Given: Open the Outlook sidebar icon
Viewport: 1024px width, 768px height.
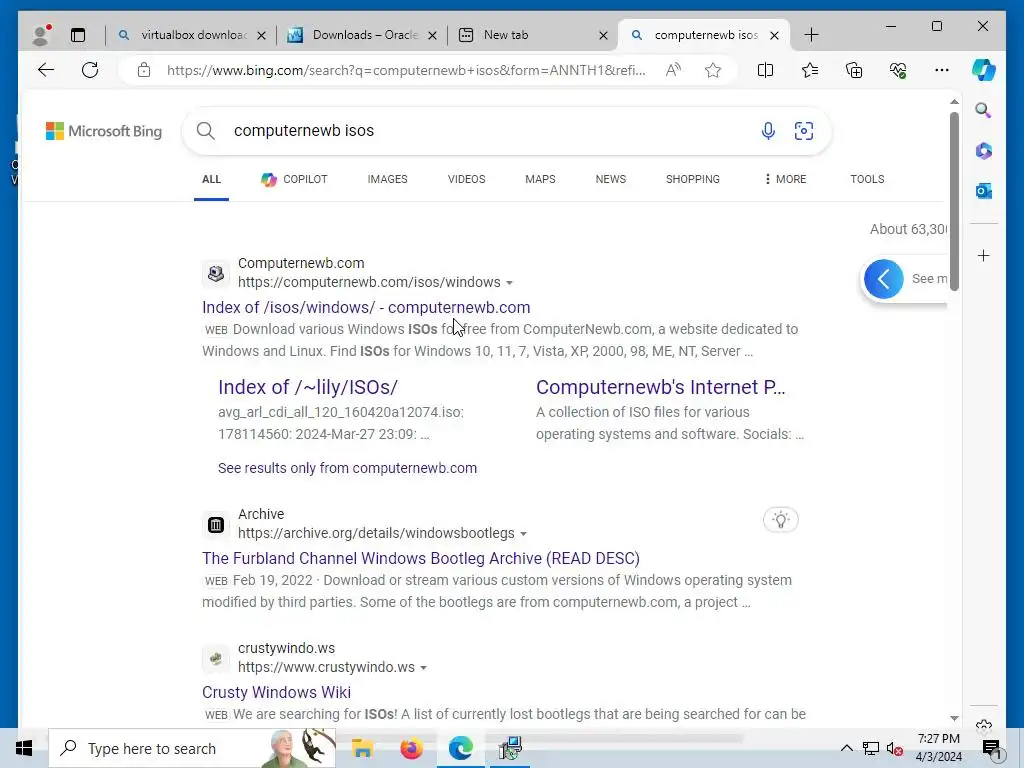Looking at the screenshot, I should click(984, 191).
